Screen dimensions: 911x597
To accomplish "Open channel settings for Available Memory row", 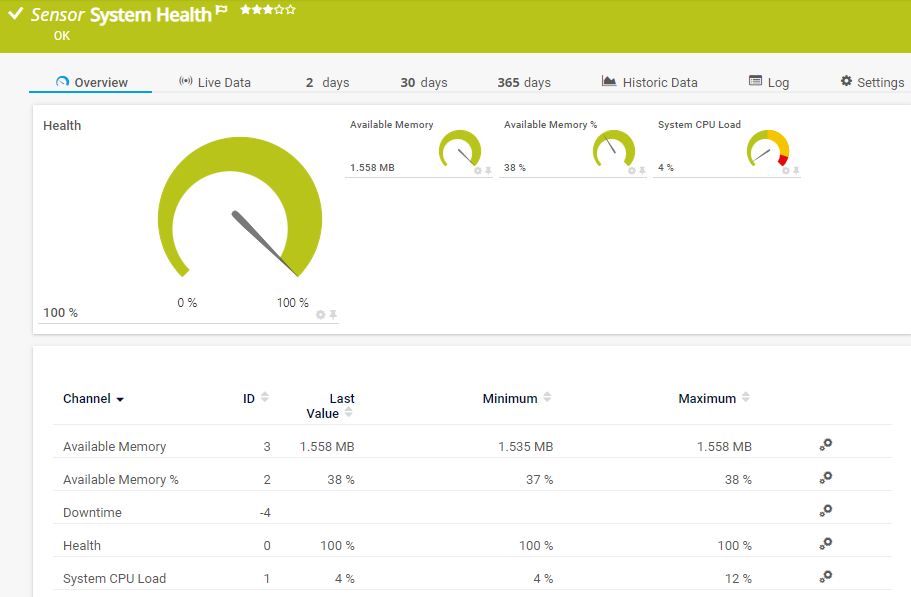I will [825, 446].
